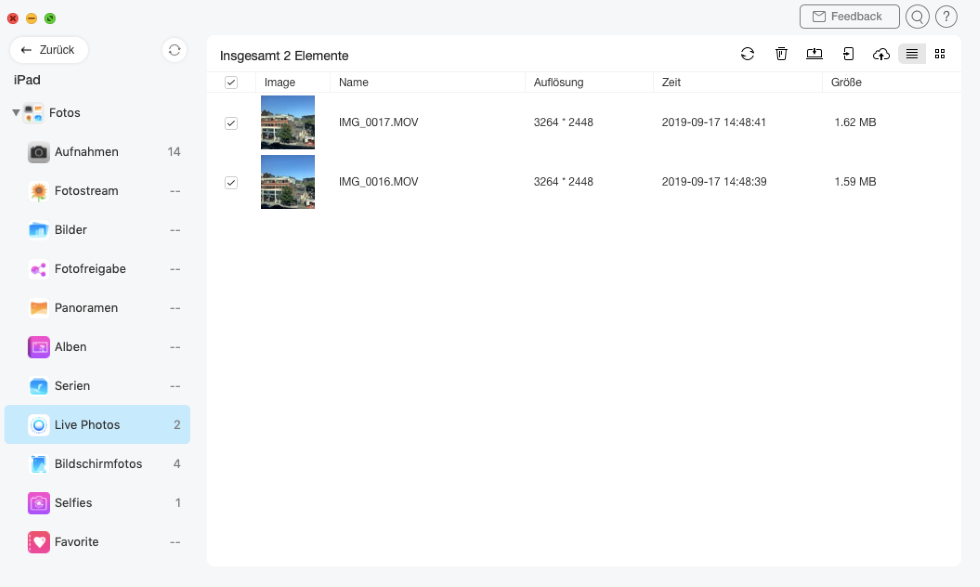
Task: Click the Zurück button
Action: click(x=49, y=50)
